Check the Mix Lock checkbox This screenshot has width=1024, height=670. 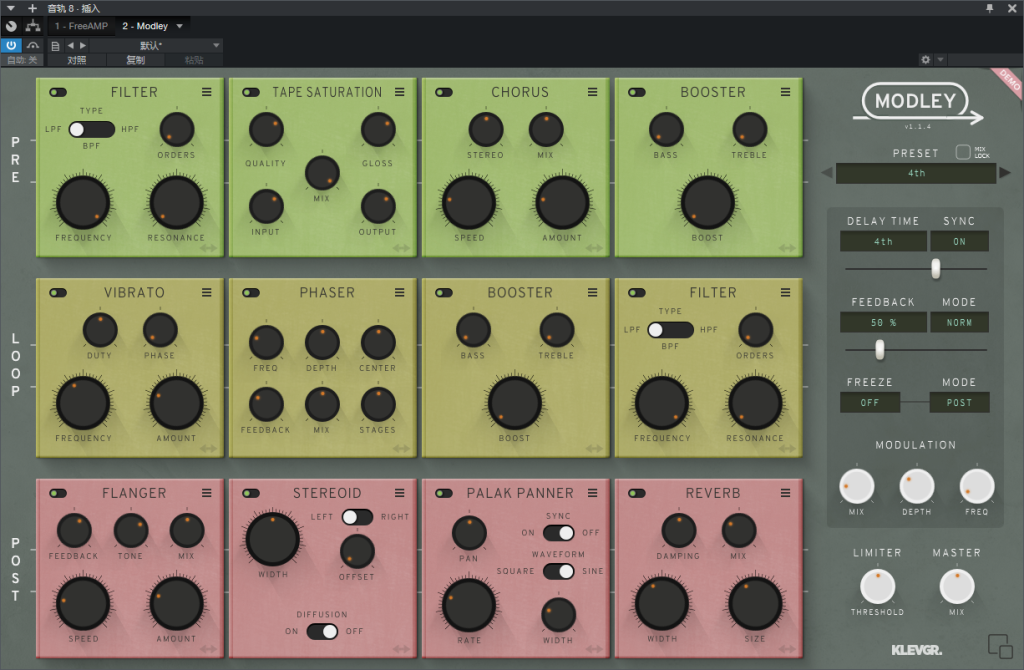[963, 152]
